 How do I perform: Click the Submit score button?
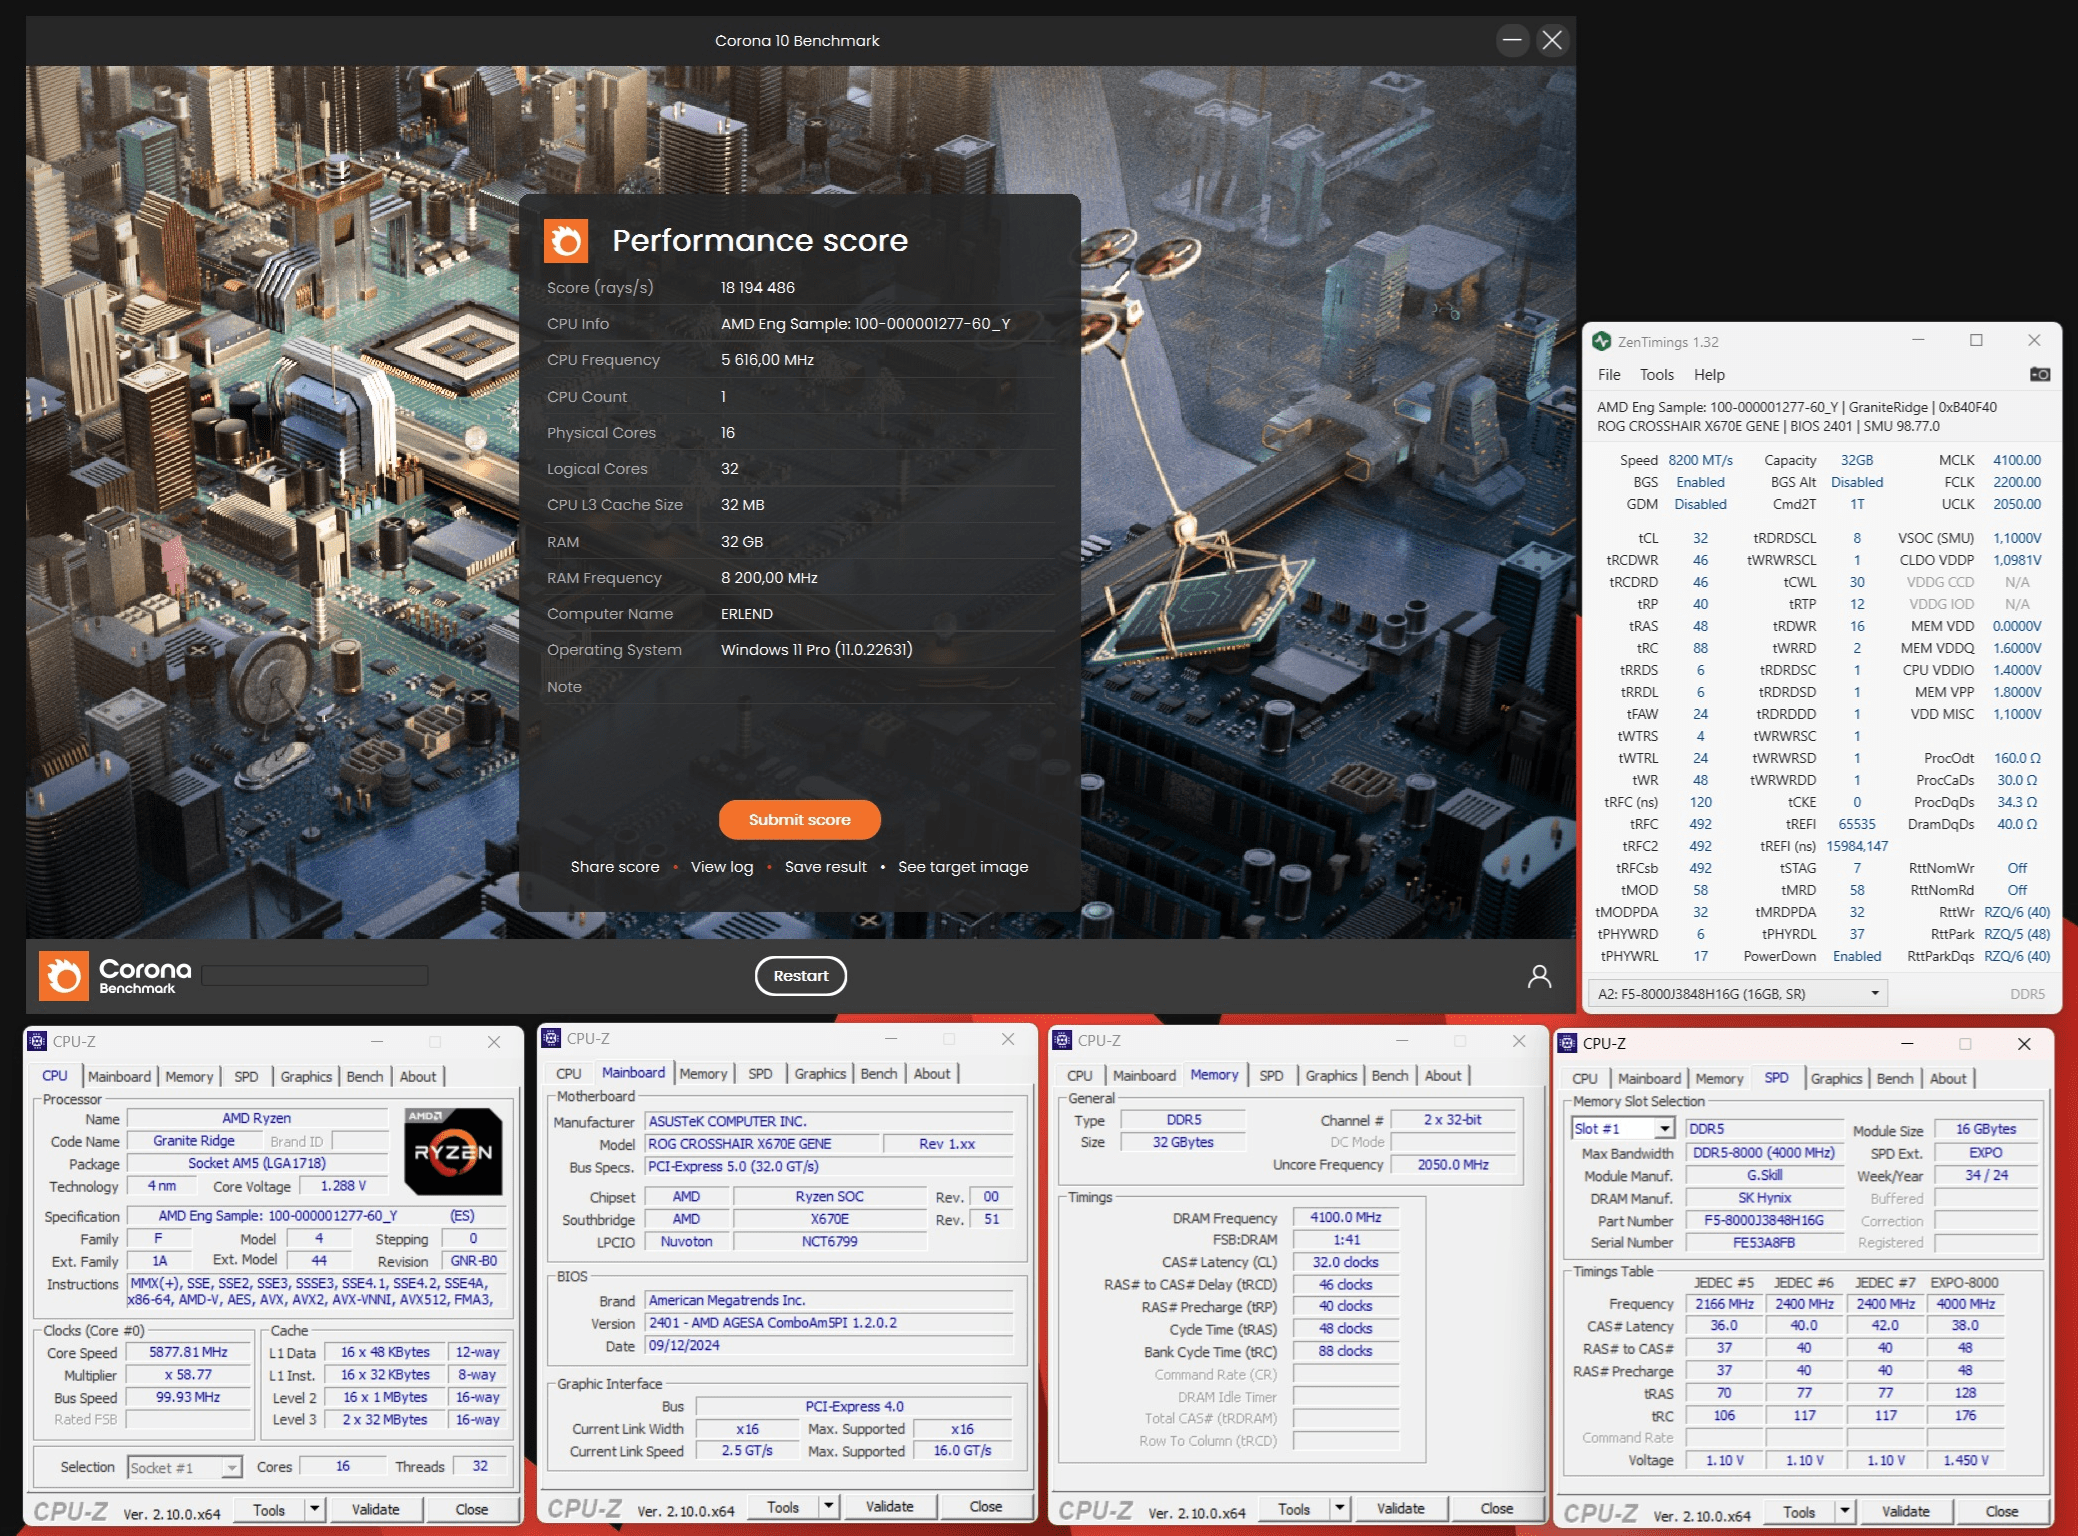pyautogui.click(x=799, y=819)
